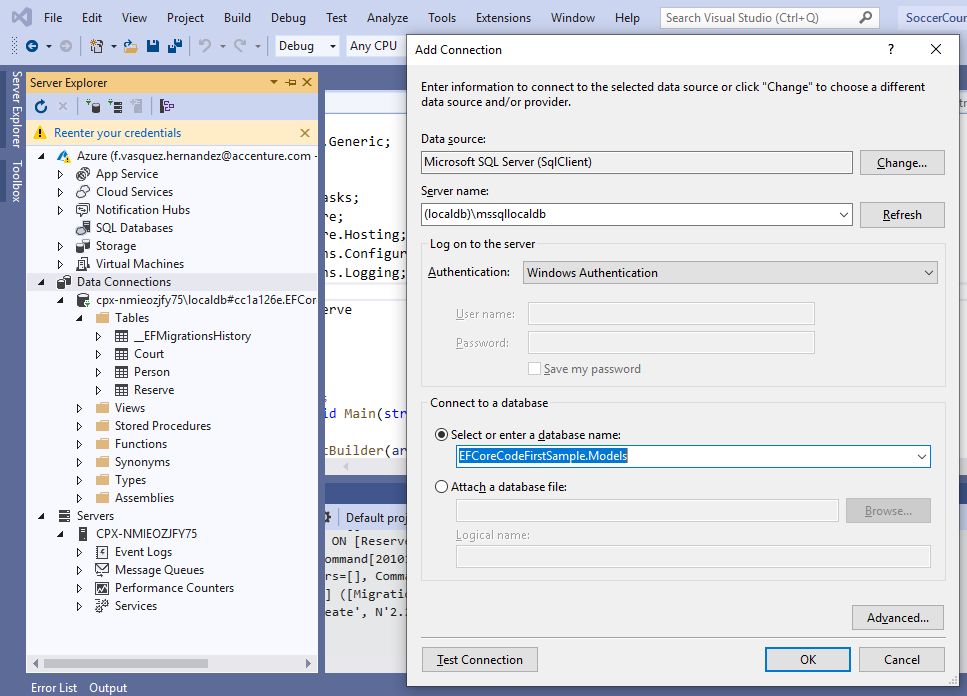
Task: Expand the Views folder
Action: 79,408
